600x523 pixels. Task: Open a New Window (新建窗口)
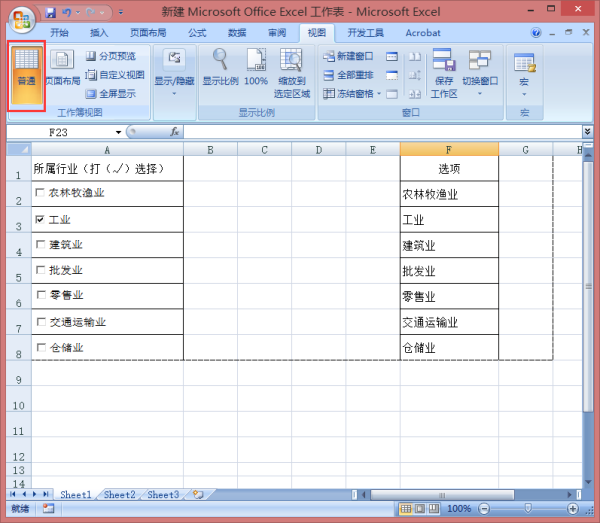348,56
